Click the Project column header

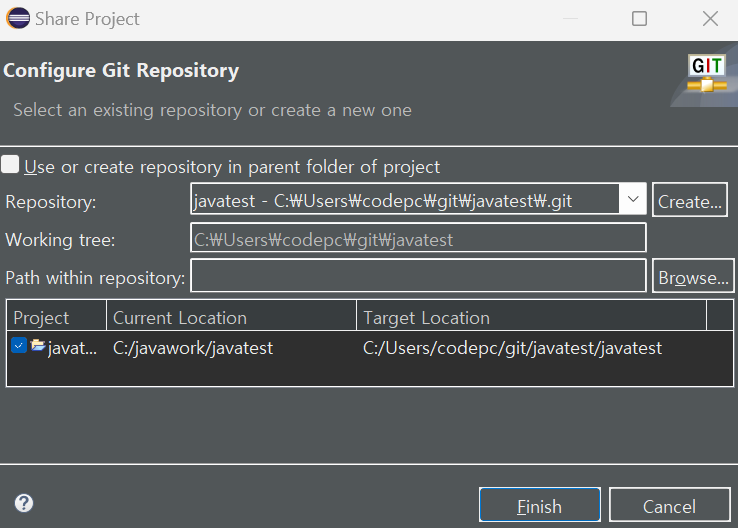[x=56, y=316]
